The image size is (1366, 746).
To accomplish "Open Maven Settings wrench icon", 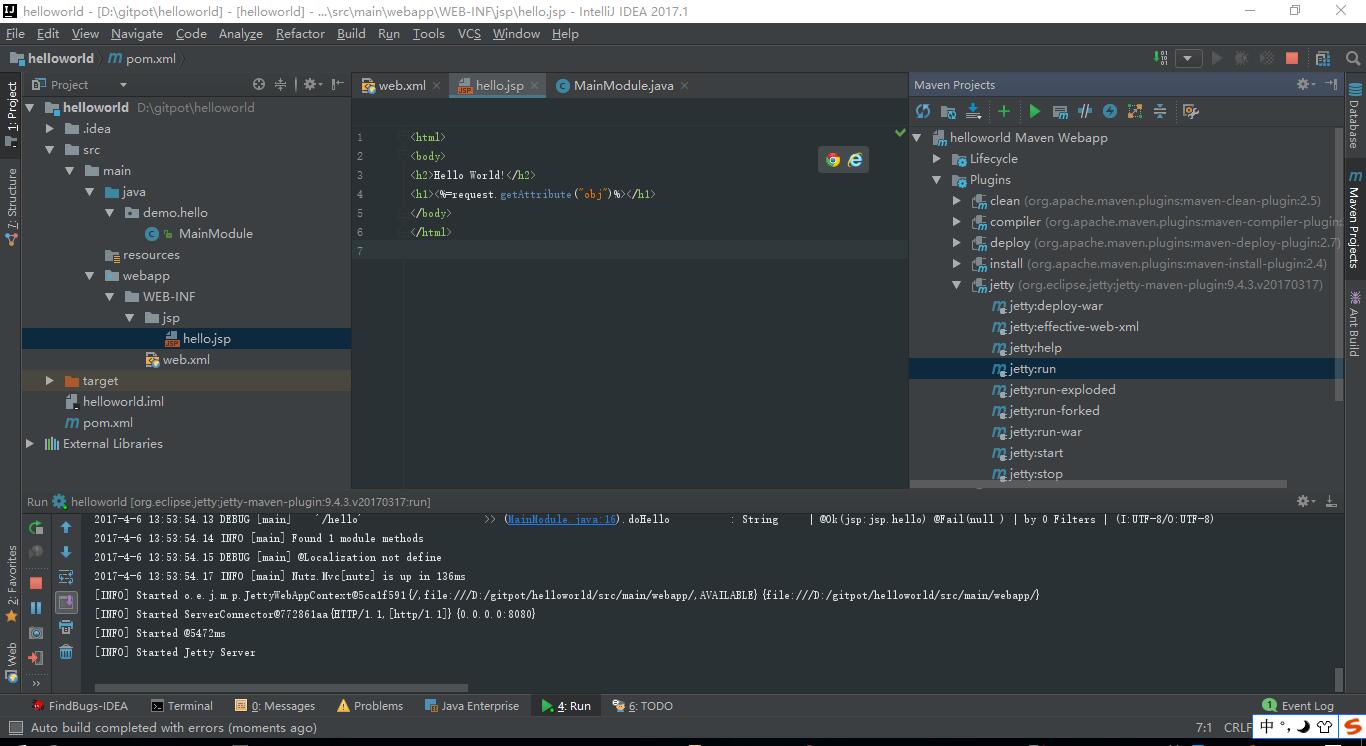I will coord(1190,111).
